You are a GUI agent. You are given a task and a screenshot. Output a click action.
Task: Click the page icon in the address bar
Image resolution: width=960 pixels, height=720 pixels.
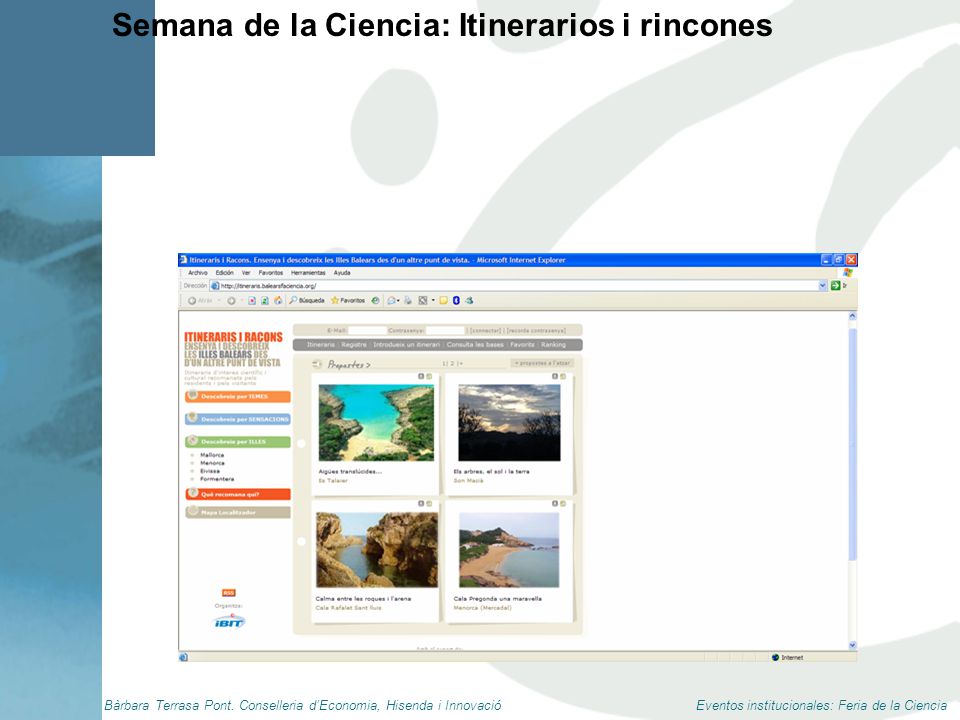[215, 286]
